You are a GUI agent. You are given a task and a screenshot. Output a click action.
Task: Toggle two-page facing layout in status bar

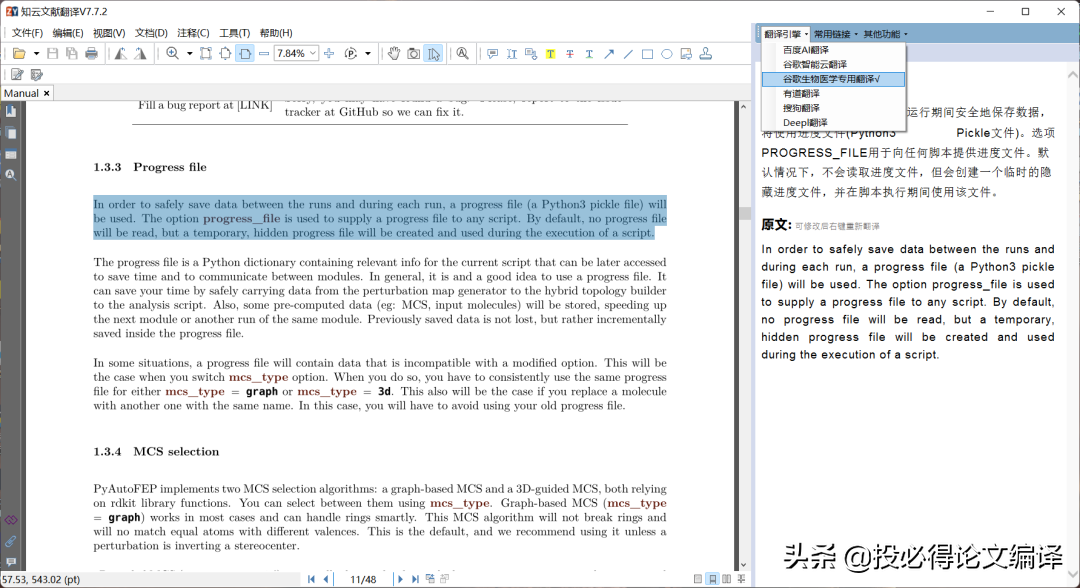(727, 579)
